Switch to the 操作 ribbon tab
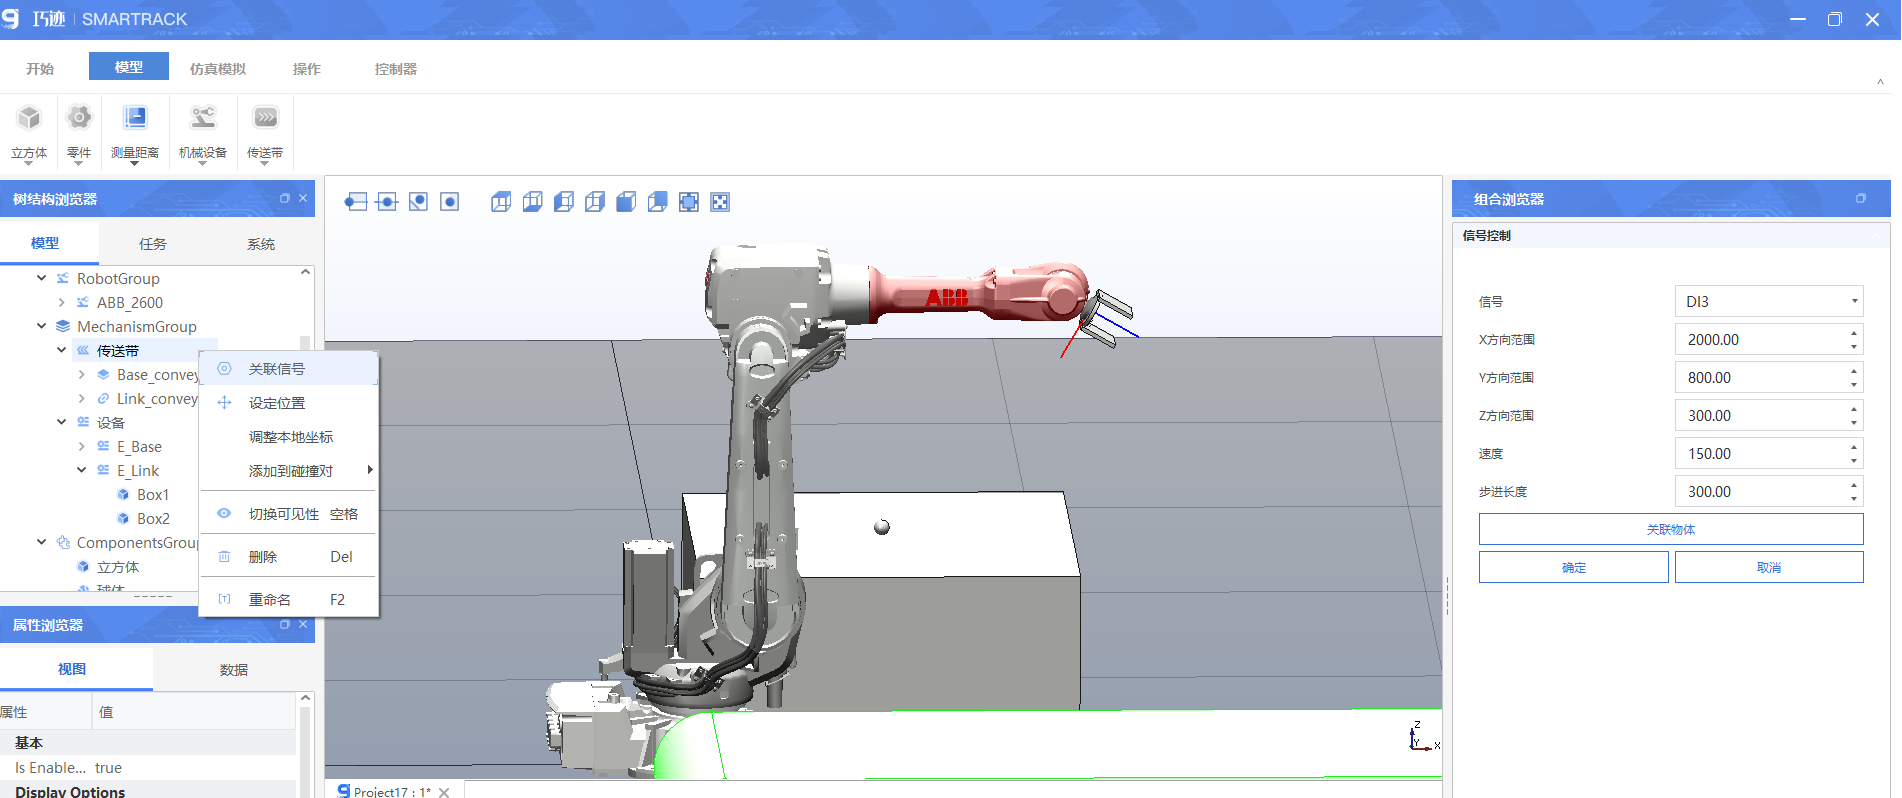This screenshot has height=798, width=1902. click(307, 68)
